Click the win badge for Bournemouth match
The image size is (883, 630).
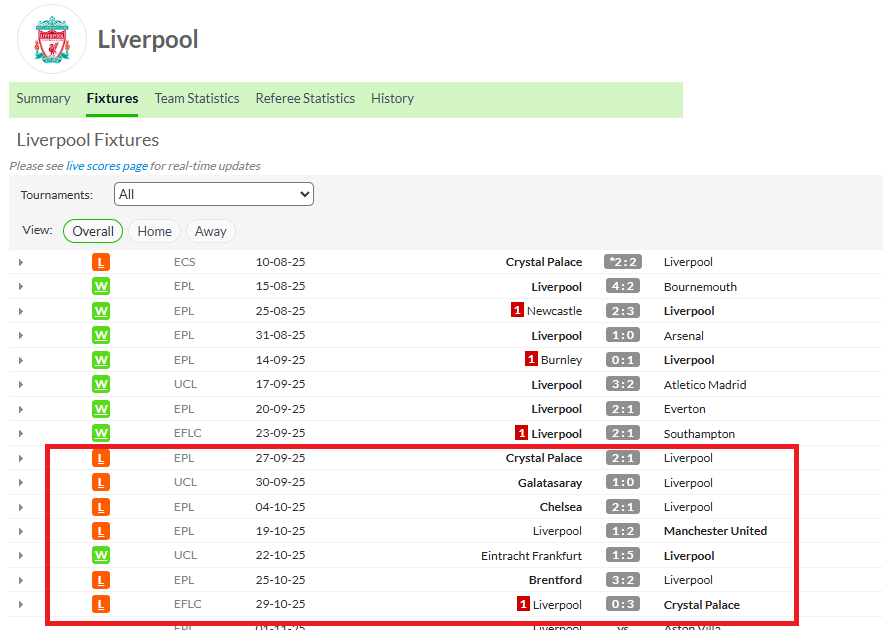(x=101, y=287)
